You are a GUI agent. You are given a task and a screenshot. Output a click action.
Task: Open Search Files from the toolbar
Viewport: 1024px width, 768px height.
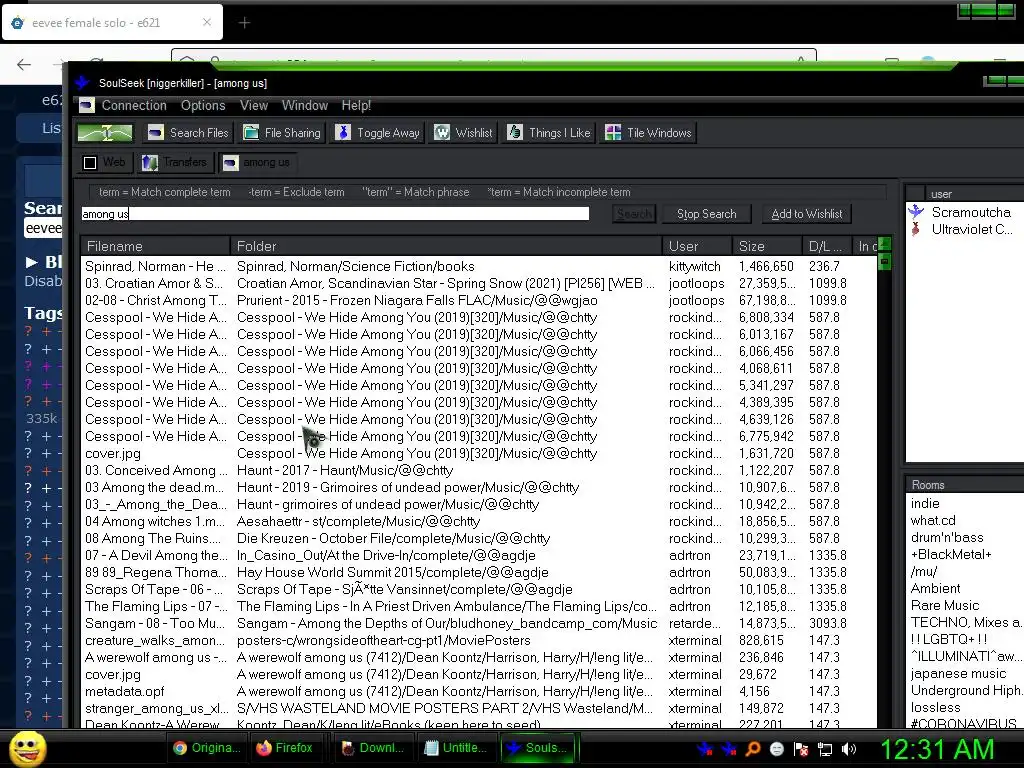coord(187,133)
